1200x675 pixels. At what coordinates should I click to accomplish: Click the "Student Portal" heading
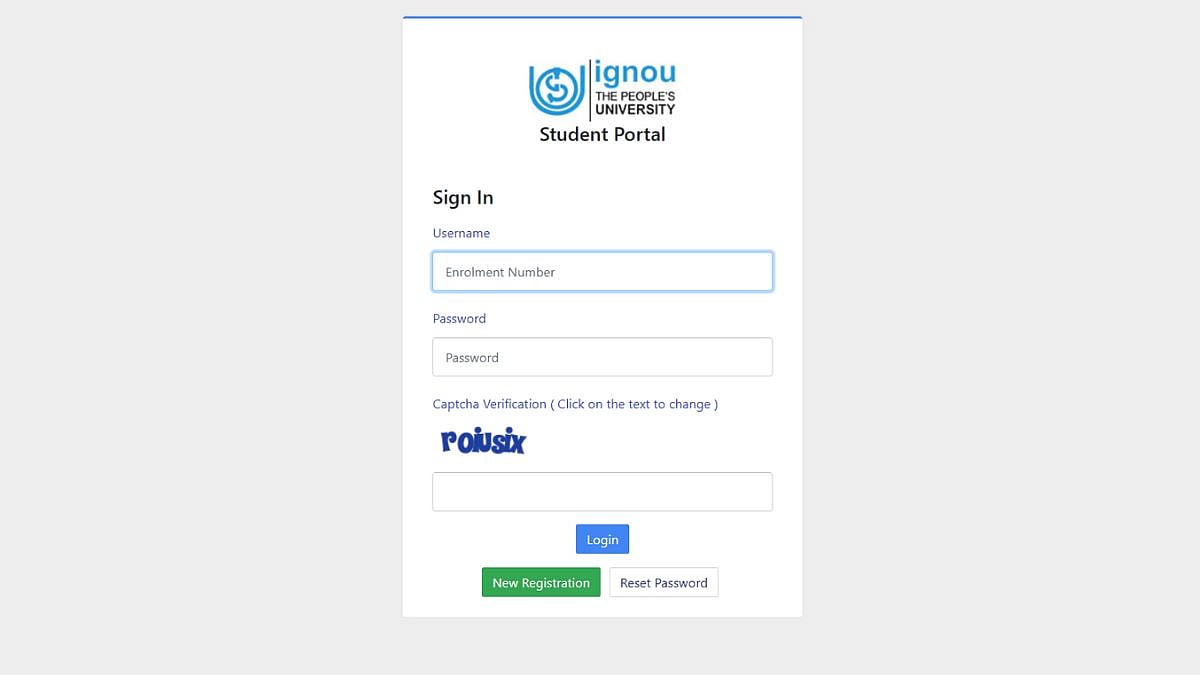click(x=602, y=134)
